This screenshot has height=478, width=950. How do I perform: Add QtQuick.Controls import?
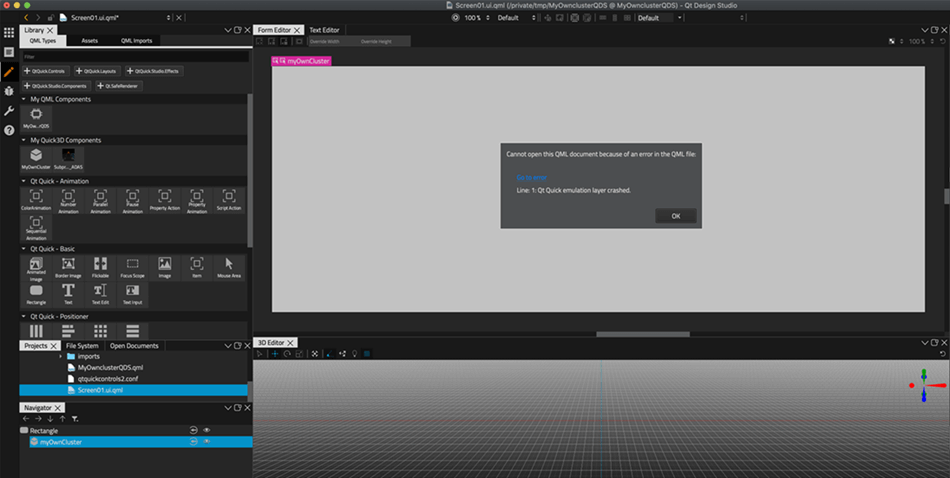pyautogui.click(x=46, y=71)
